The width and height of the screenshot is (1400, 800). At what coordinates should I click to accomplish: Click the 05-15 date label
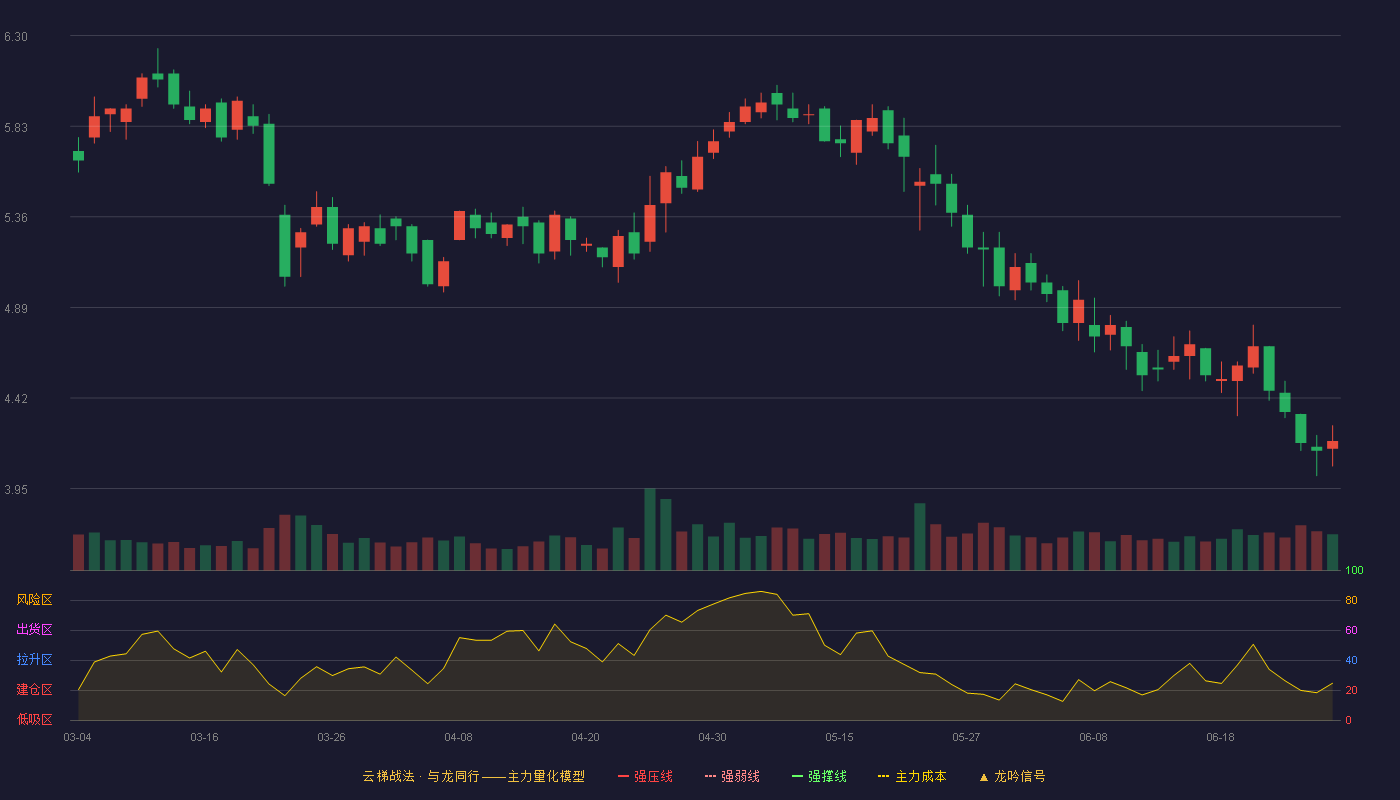pos(840,737)
